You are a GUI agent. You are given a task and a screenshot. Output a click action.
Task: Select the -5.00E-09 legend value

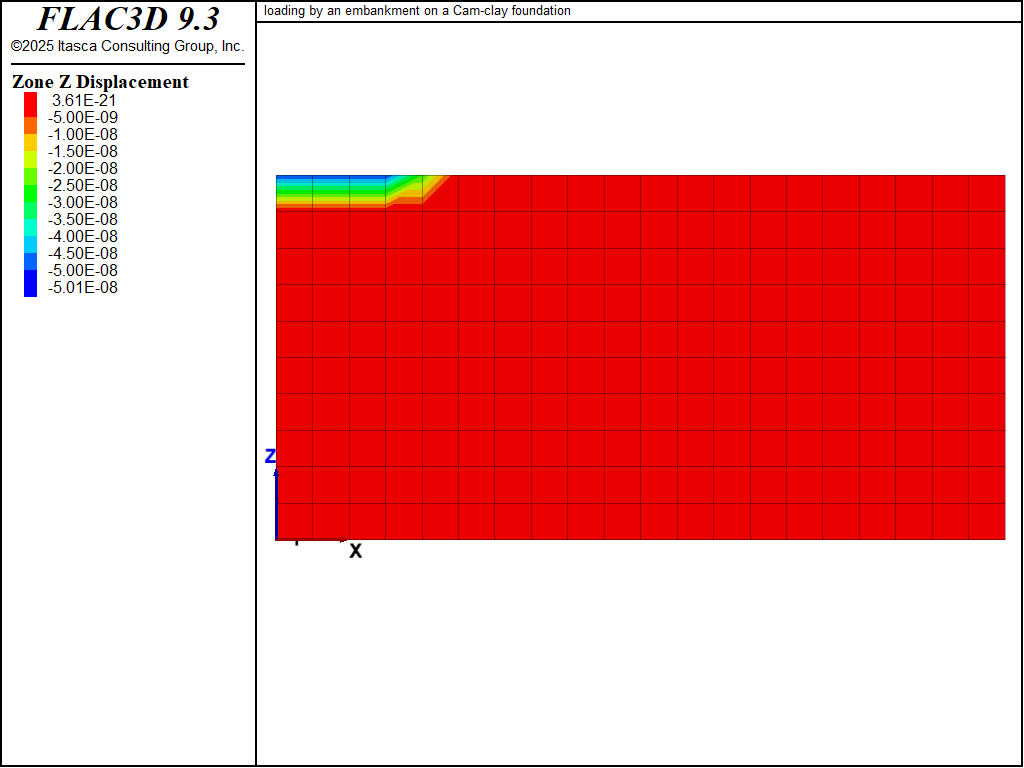click(84, 117)
